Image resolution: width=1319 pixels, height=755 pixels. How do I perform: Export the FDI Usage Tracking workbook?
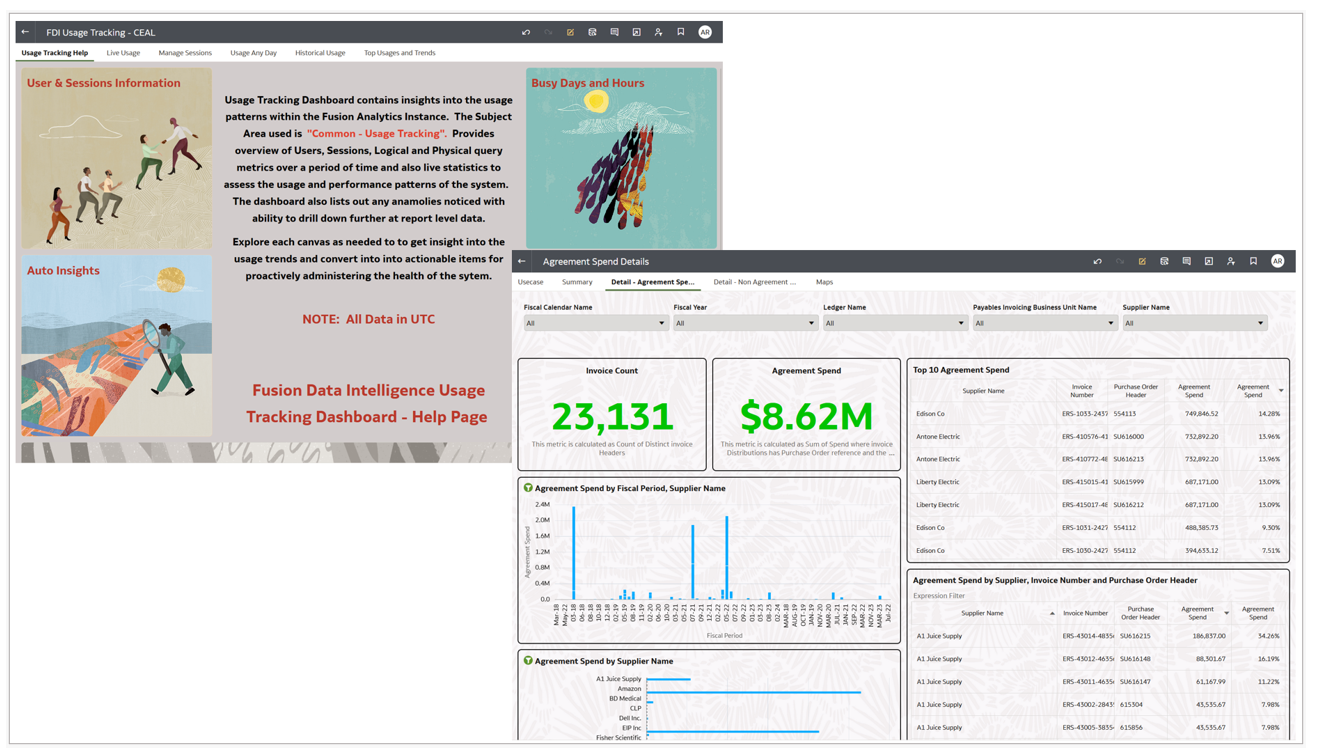coord(636,32)
